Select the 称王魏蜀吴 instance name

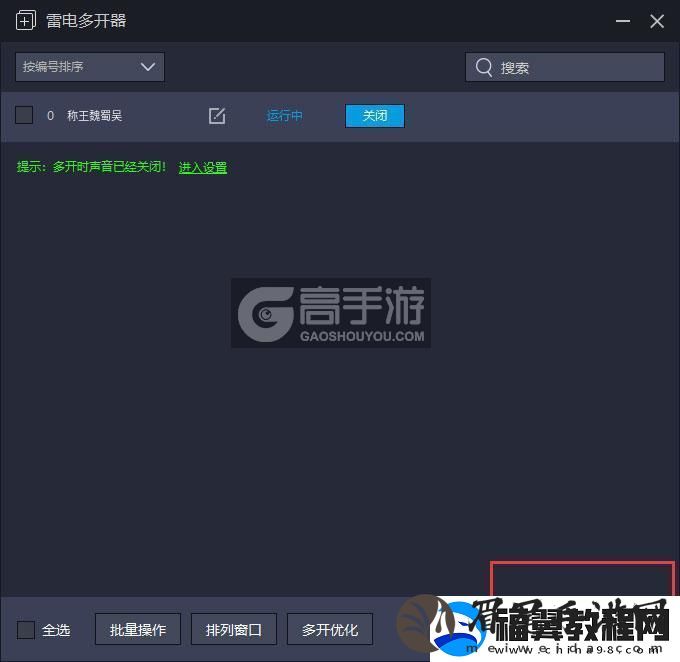click(x=95, y=116)
